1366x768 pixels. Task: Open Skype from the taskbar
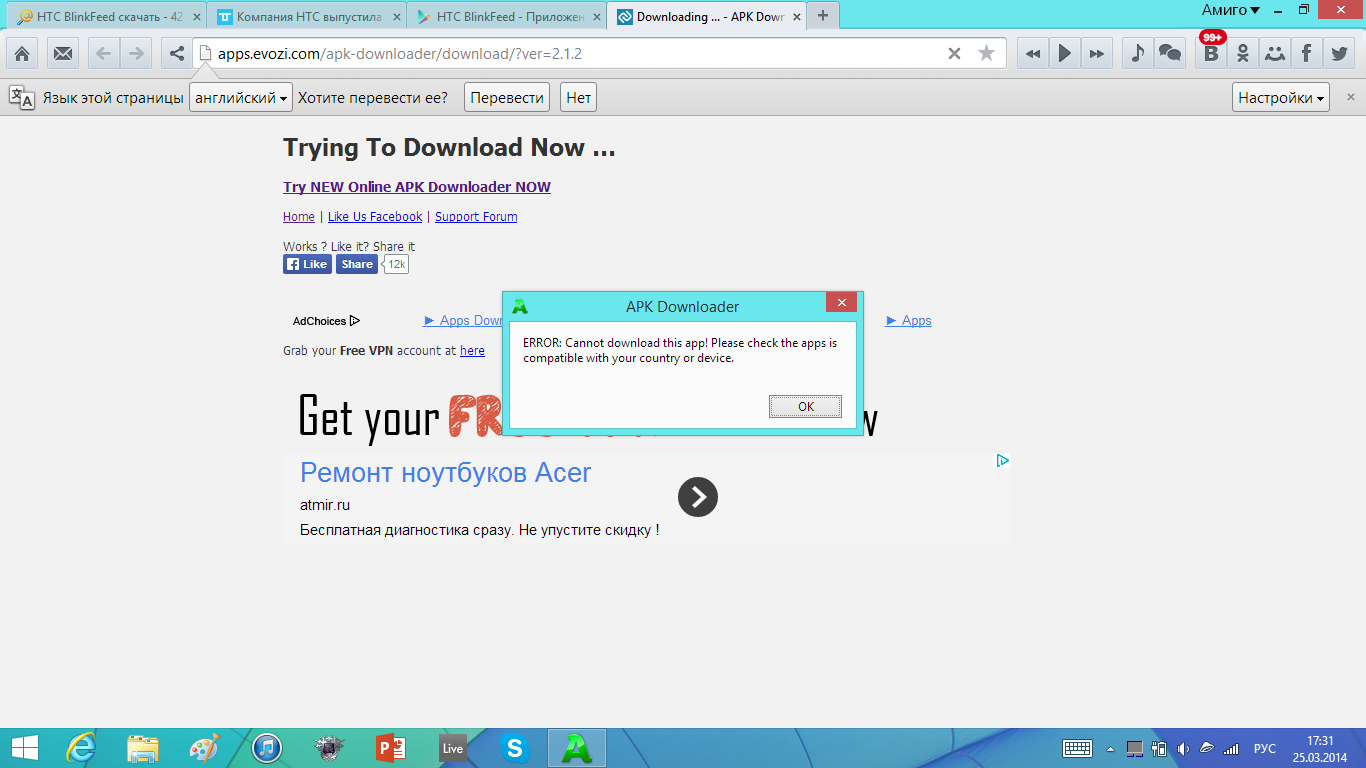coord(515,748)
